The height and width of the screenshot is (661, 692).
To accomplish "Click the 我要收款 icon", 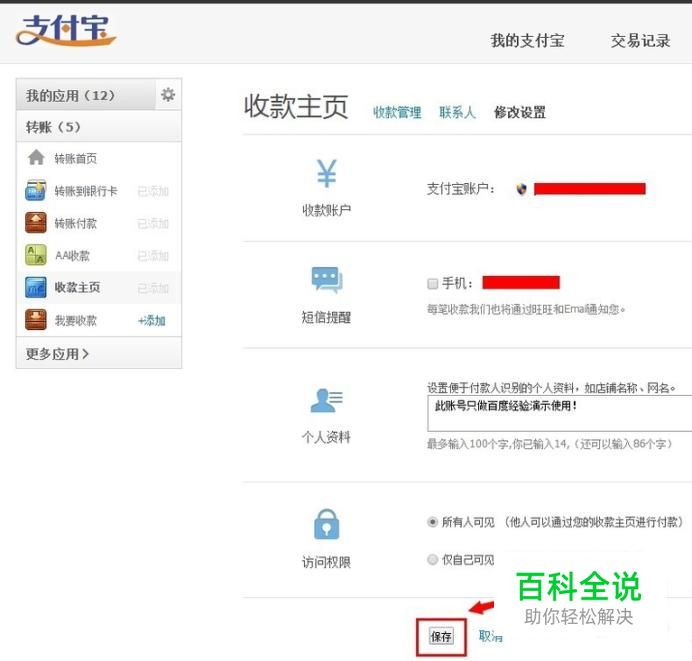I will point(36,319).
